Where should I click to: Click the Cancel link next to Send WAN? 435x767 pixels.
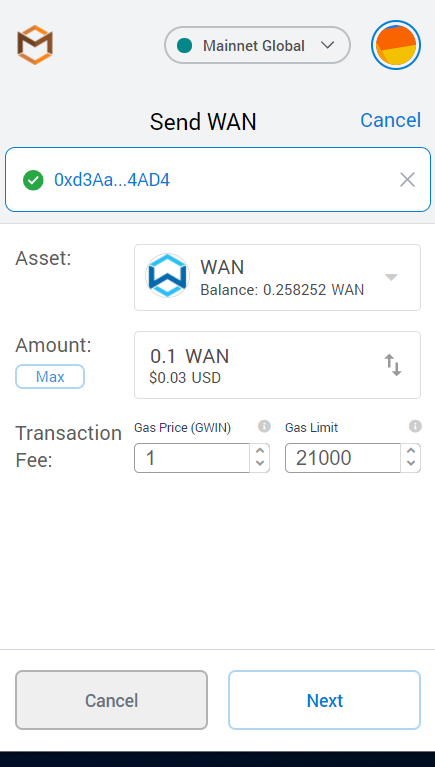tap(390, 120)
